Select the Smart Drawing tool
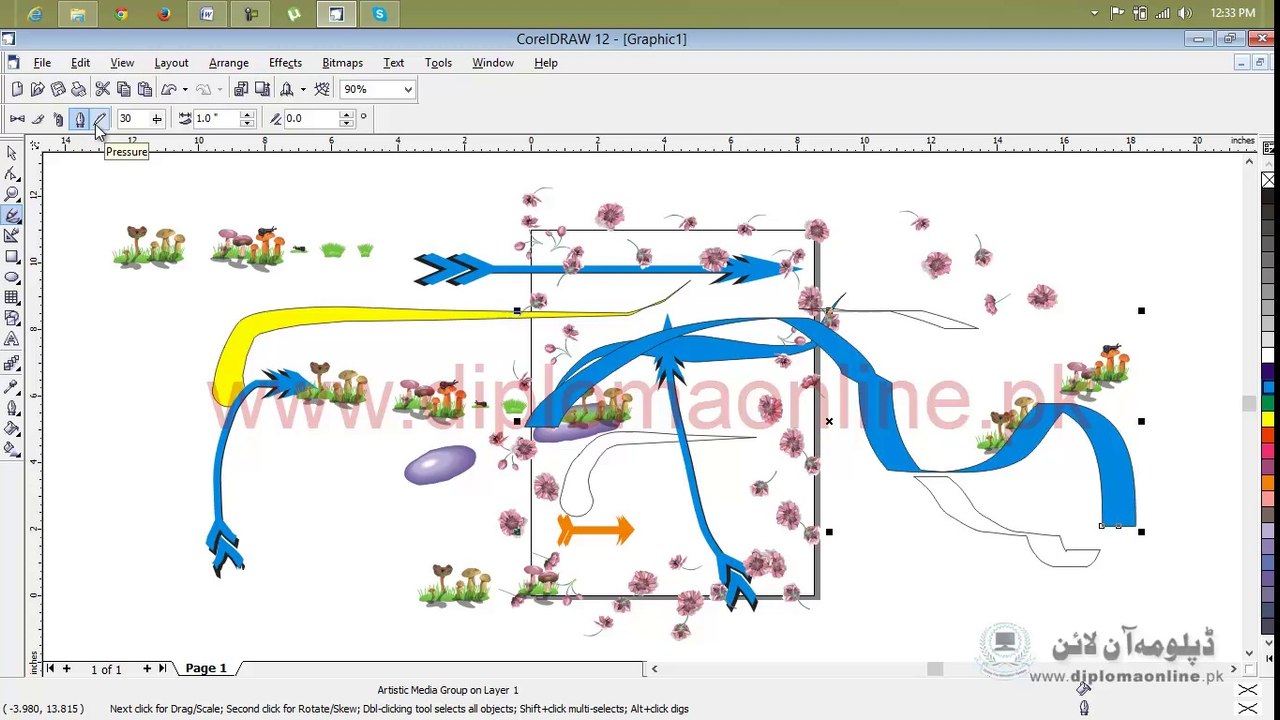This screenshot has height=720, width=1280. click(x=12, y=236)
